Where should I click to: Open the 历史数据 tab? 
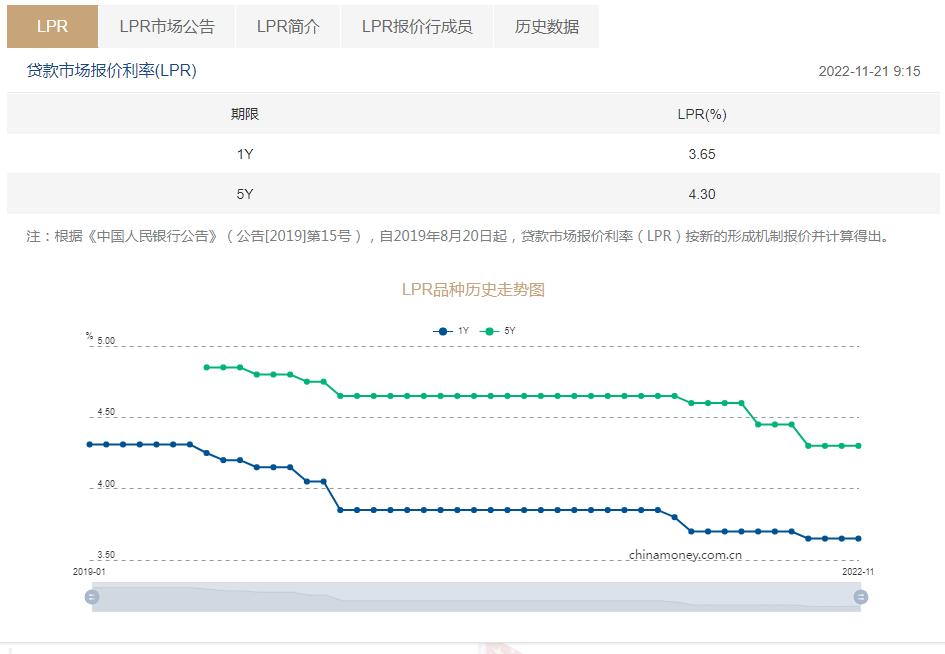[x=546, y=27]
